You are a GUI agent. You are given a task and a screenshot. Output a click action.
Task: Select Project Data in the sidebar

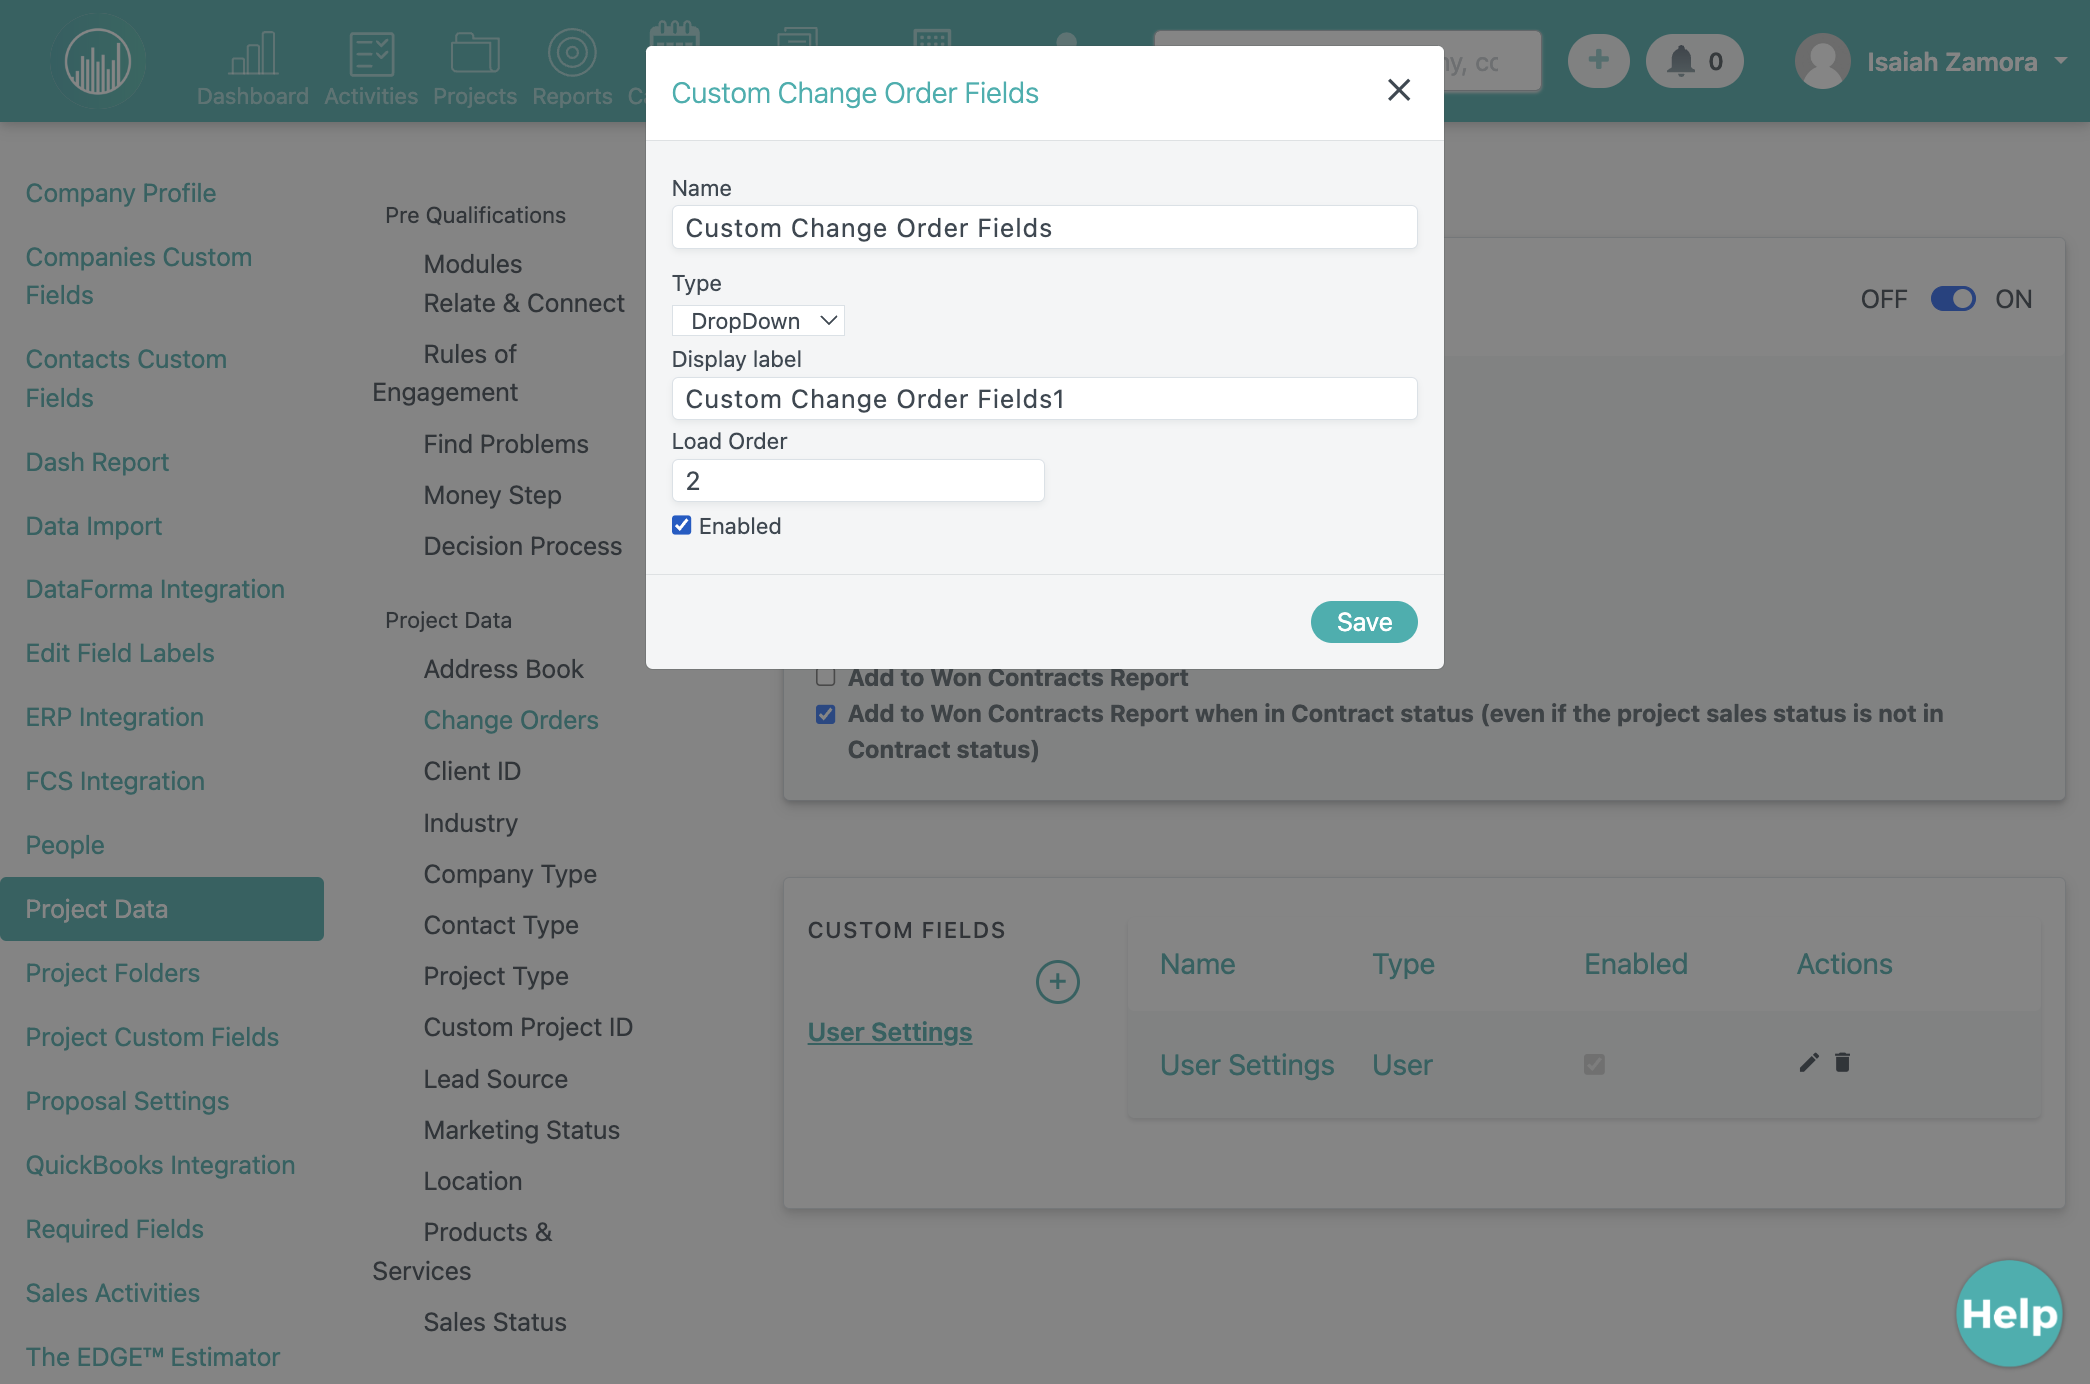tap(162, 909)
